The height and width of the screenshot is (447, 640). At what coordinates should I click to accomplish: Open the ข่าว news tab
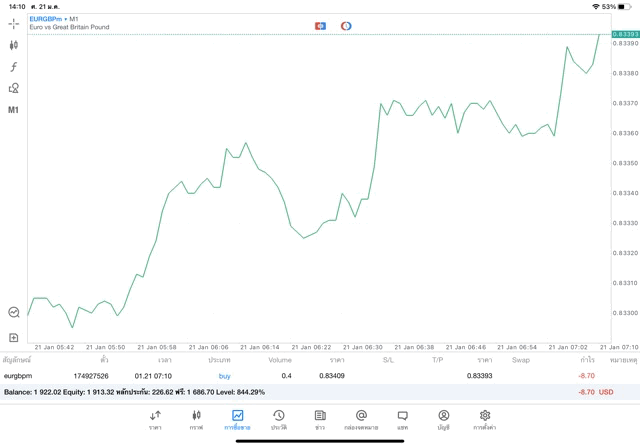coord(320,420)
